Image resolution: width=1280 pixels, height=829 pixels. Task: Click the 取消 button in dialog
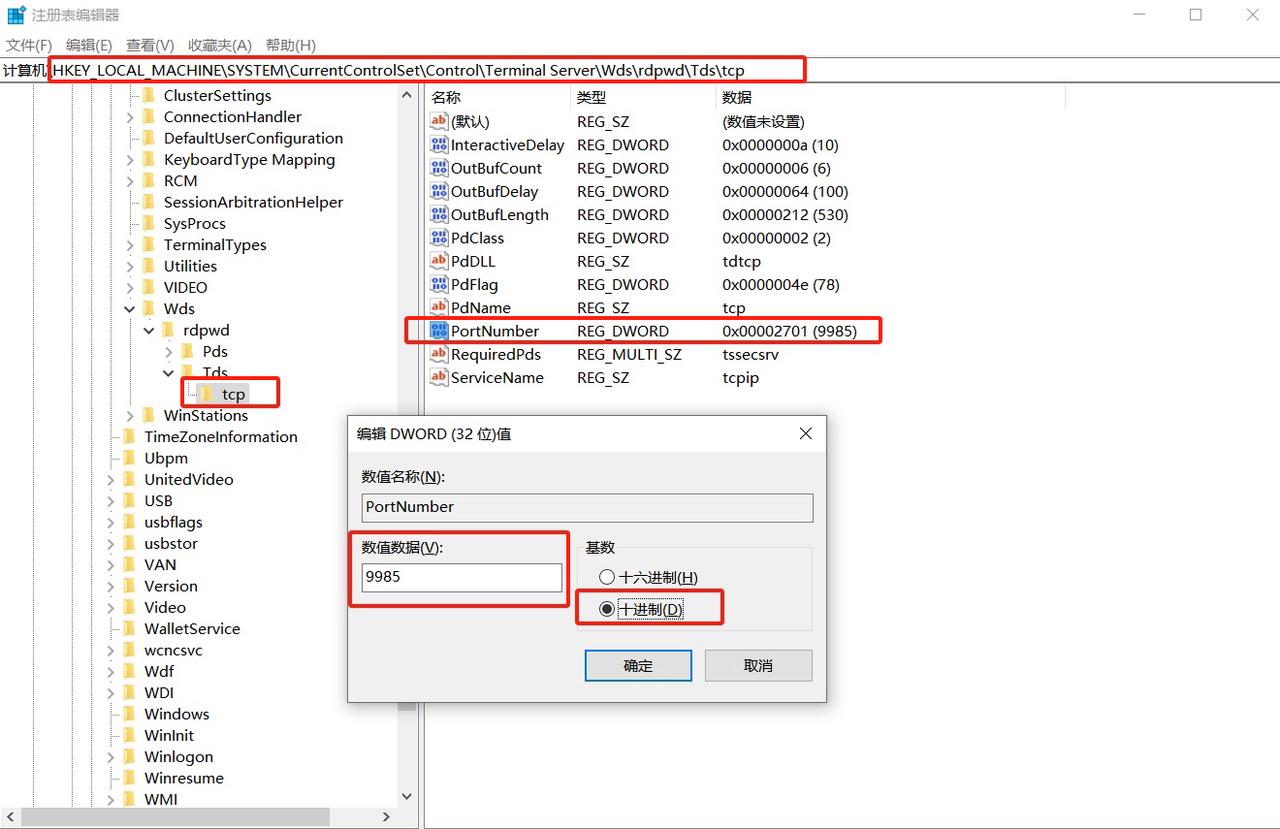[758, 666]
